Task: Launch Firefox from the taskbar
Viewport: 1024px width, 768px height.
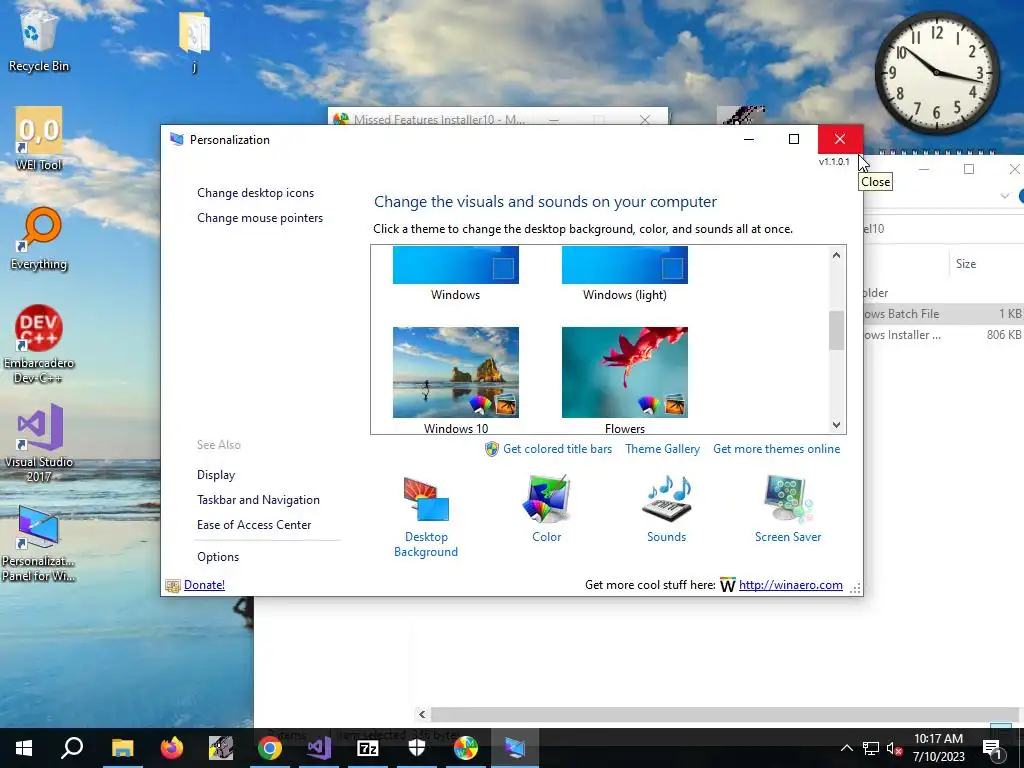Action: pos(172,748)
